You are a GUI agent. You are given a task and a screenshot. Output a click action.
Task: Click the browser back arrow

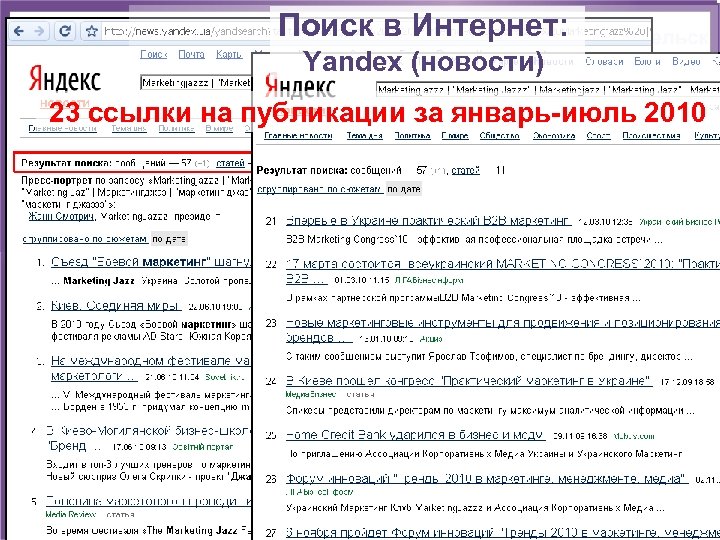(x=19, y=31)
